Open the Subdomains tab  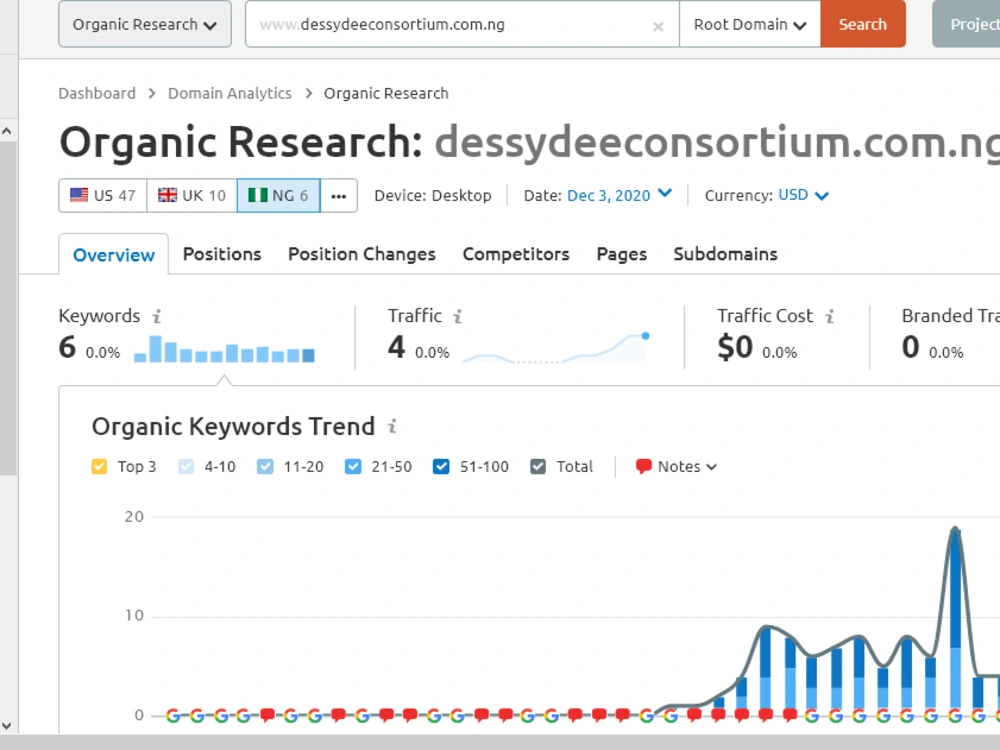tap(726, 254)
